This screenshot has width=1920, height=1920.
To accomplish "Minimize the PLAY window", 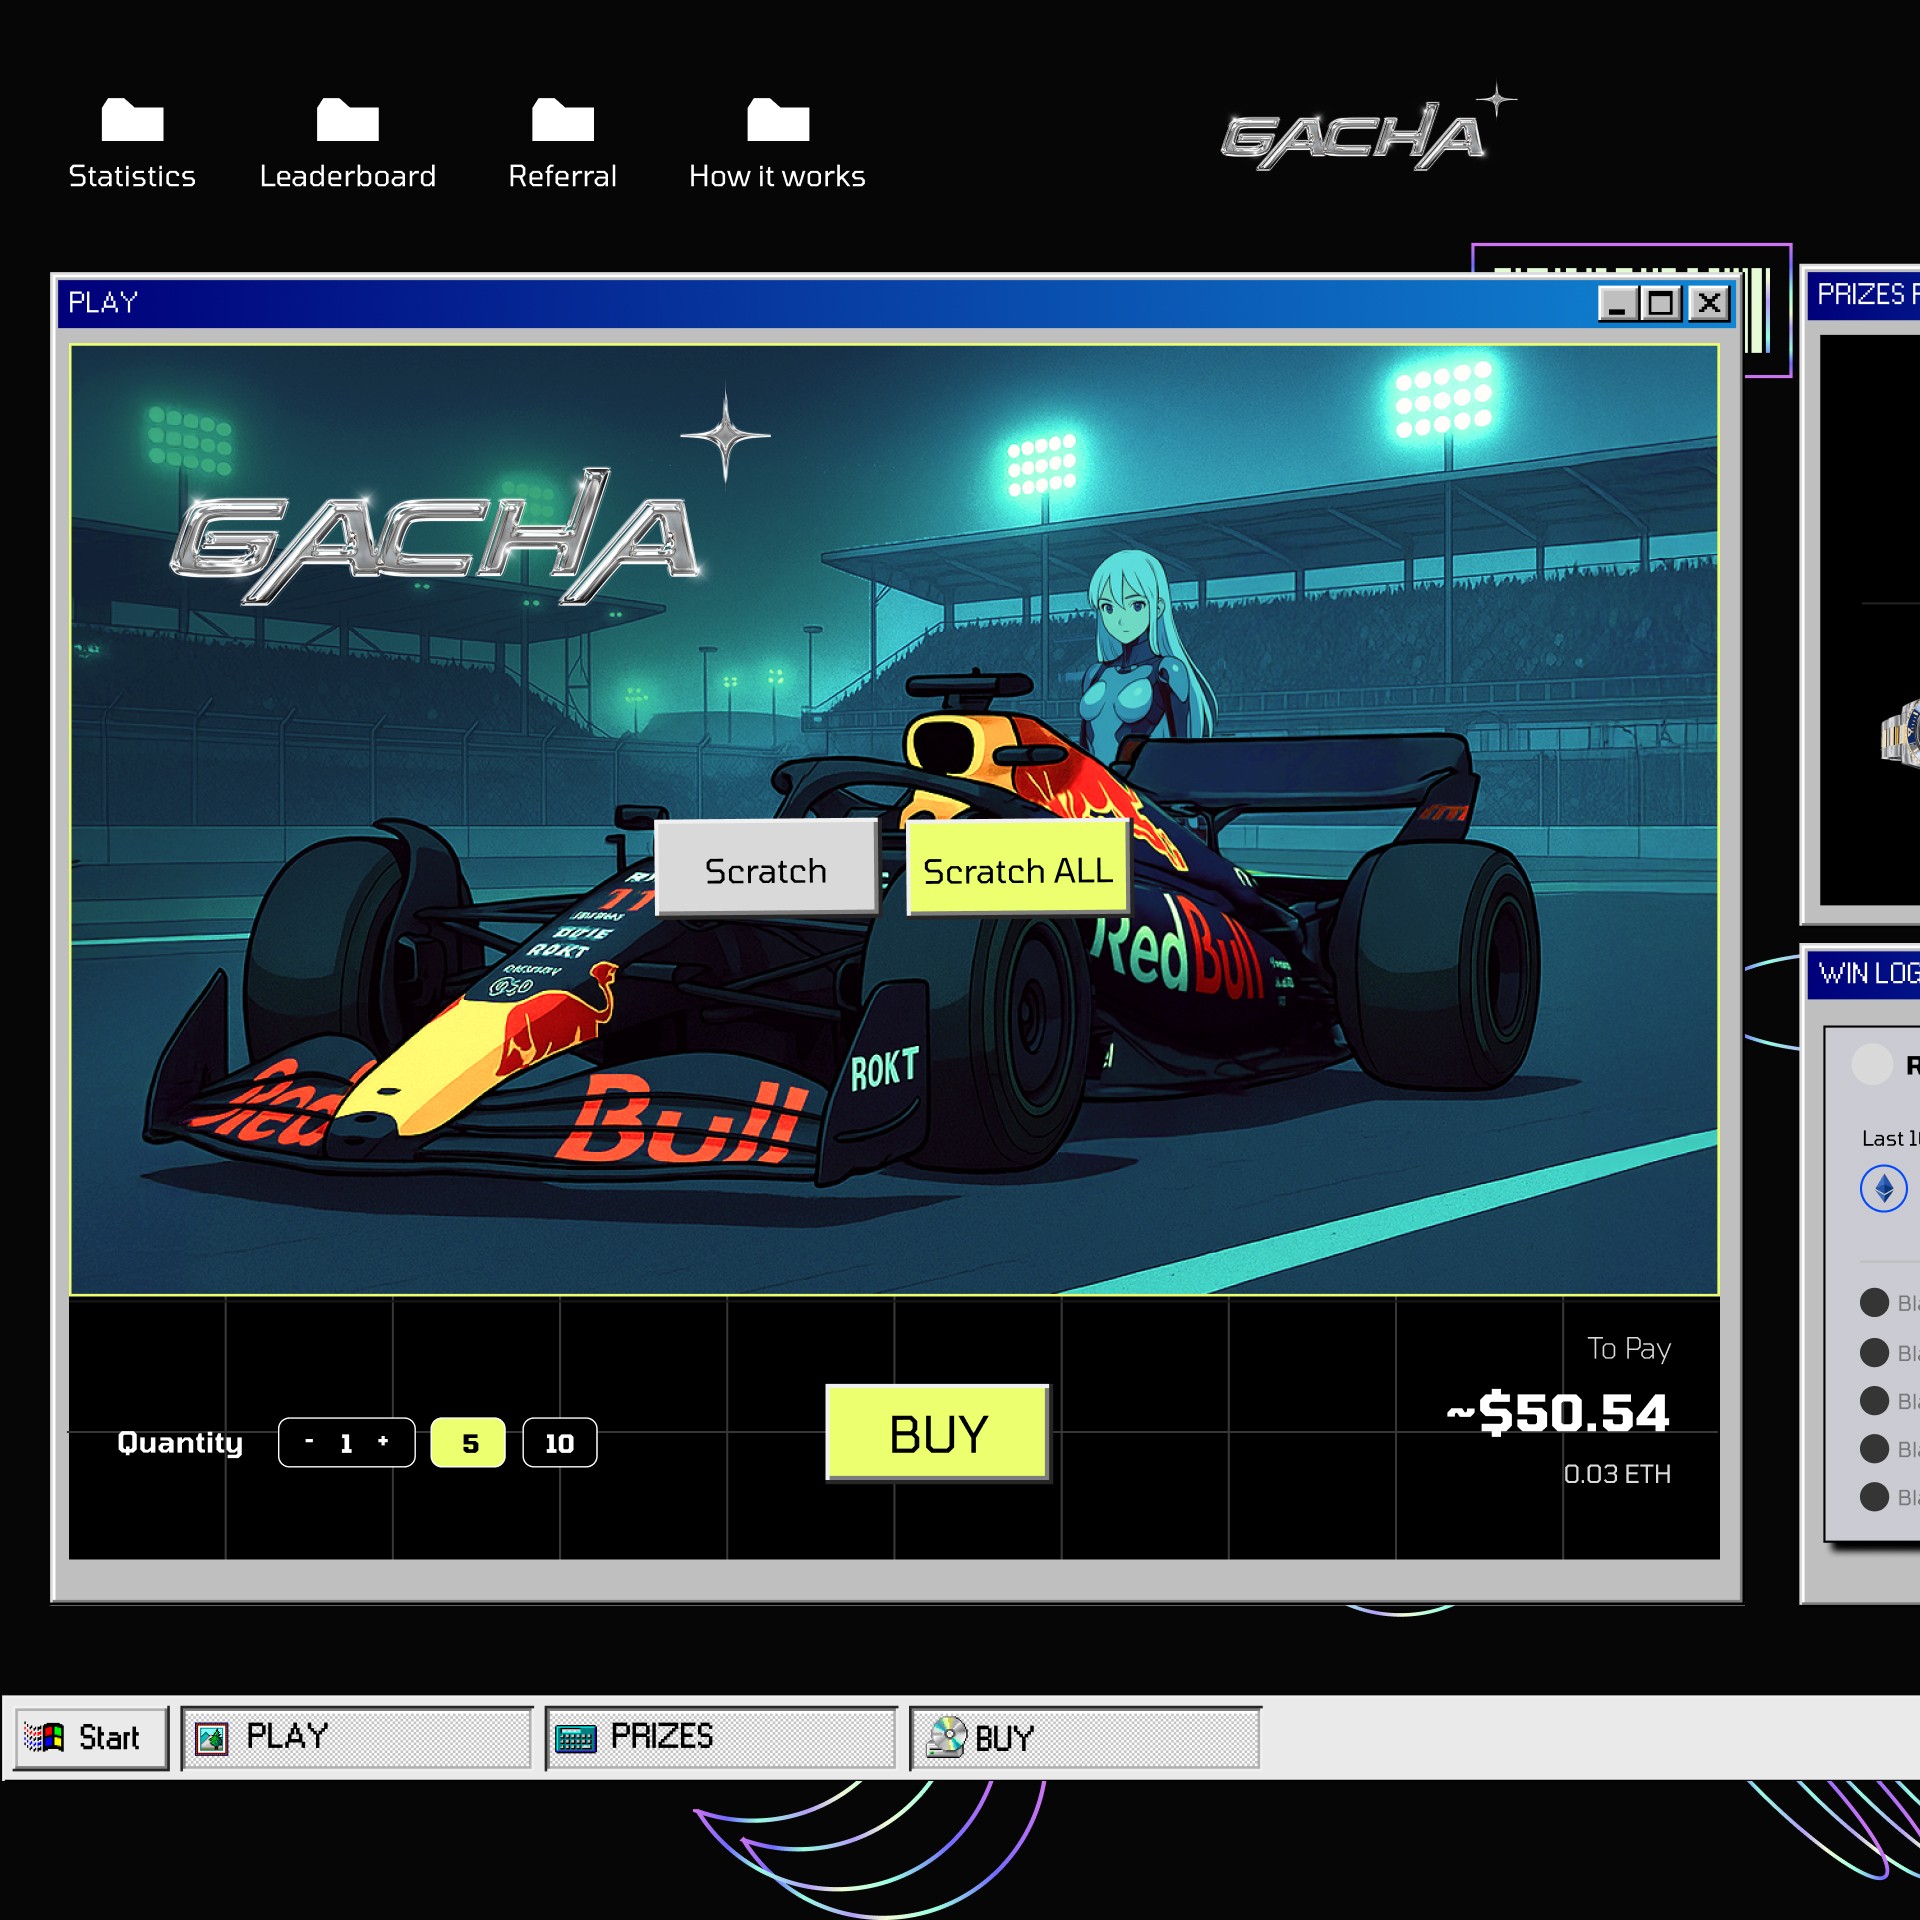I will [1618, 303].
